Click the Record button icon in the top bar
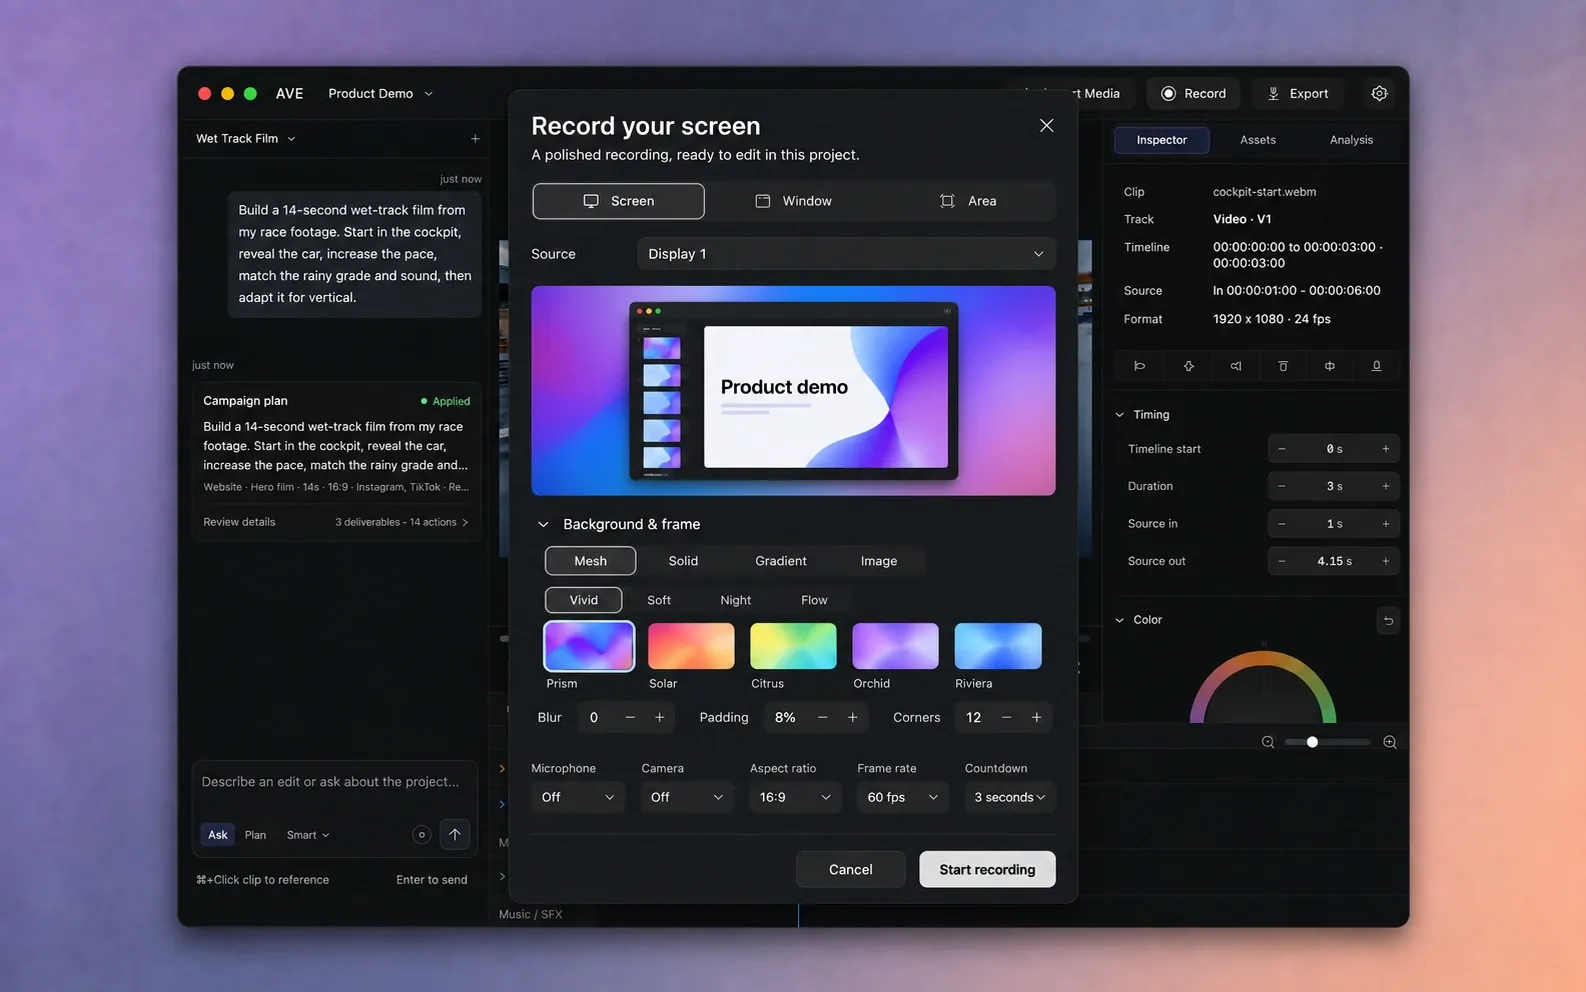The width and height of the screenshot is (1586, 992). tap(1168, 93)
